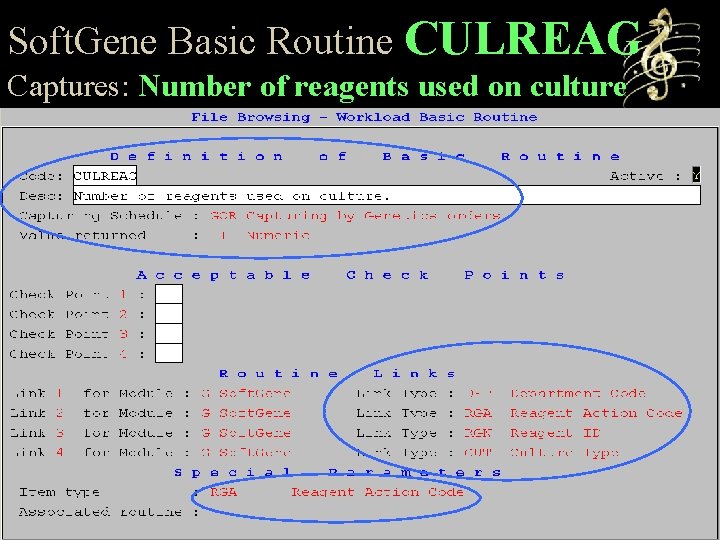720x540 pixels.
Task: Click Link 2 module value G SoftGene
Action: pyautogui.click(x=246, y=413)
